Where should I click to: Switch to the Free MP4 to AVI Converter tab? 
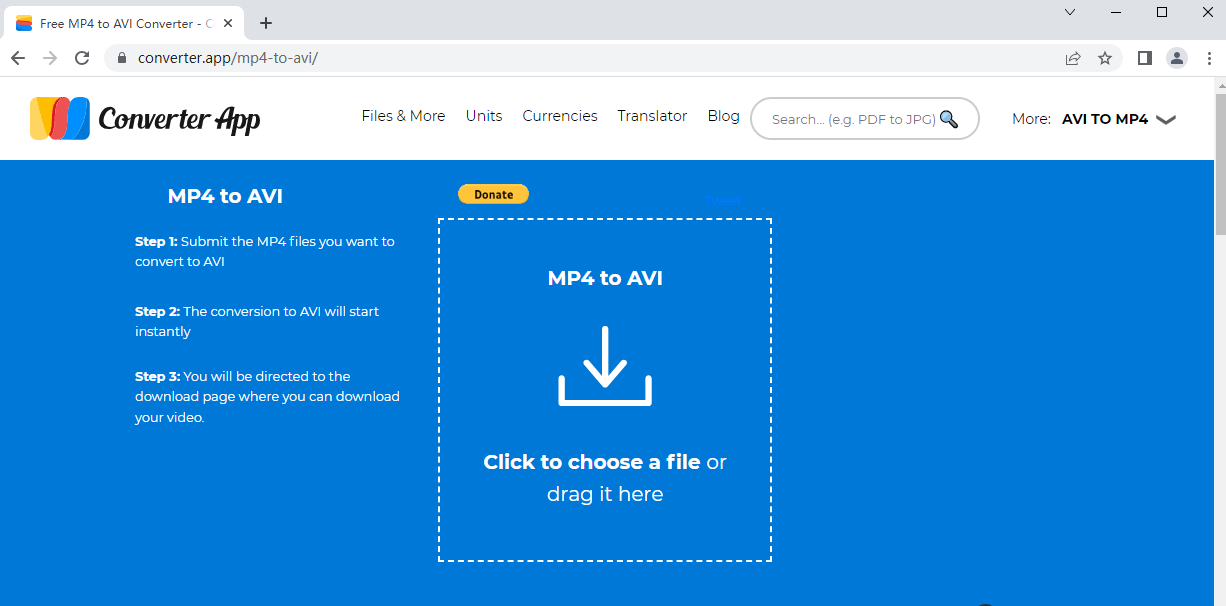120,22
